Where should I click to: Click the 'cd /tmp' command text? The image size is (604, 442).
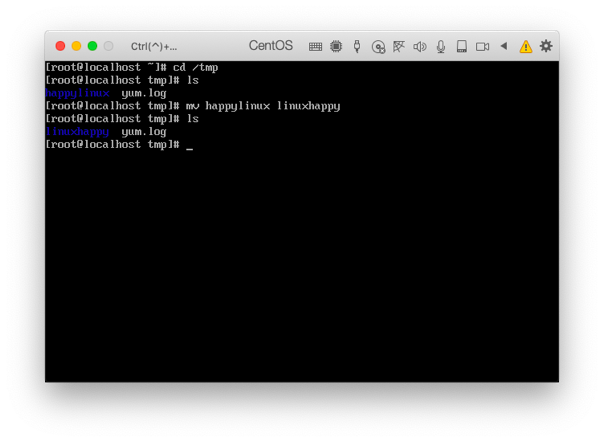pos(196,67)
